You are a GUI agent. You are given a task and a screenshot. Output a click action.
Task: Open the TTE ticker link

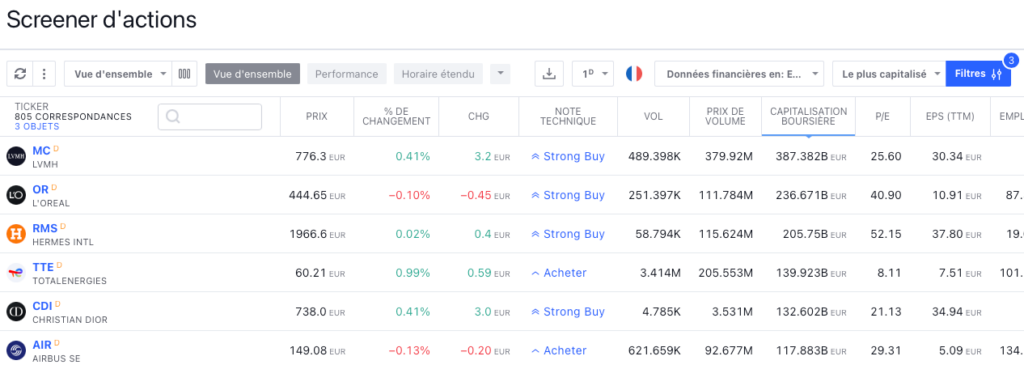pyautogui.click(x=43, y=267)
